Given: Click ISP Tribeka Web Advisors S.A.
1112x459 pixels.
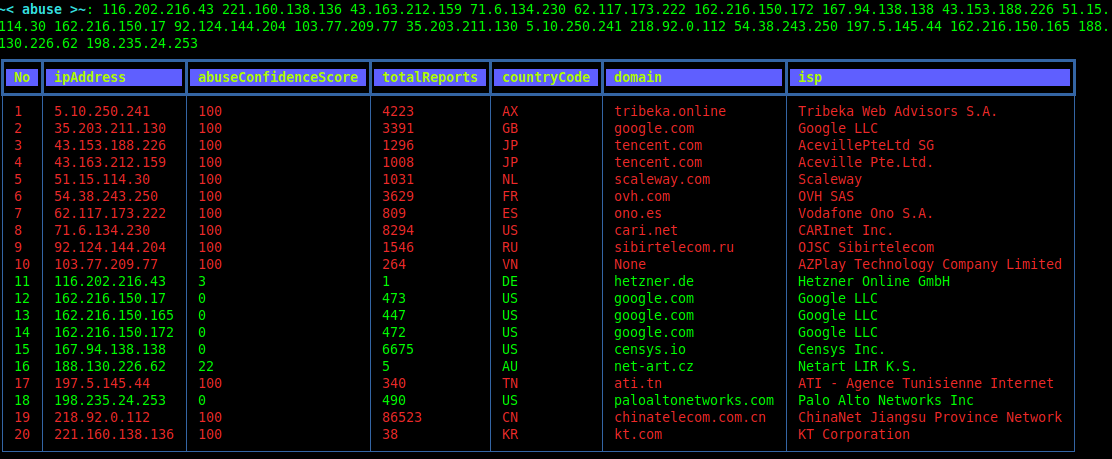Looking at the screenshot, I should (x=898, y=111).
